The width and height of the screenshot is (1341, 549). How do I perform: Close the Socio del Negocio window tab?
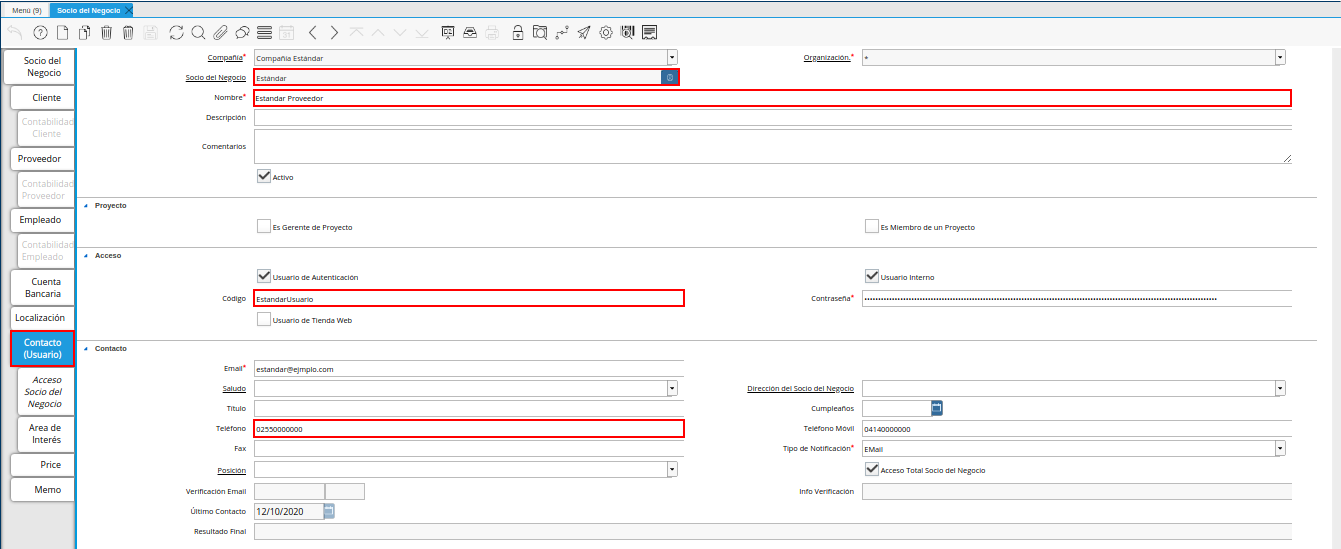click(127, 9)
